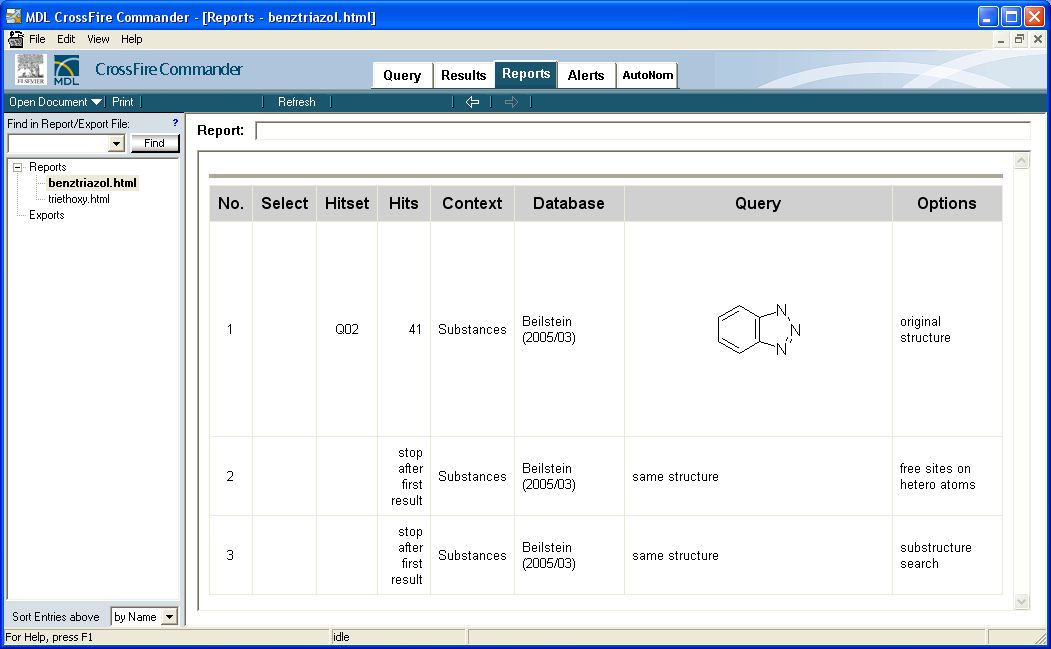Open the Sort Entries by Name dropdown
Screen dimensions: 1051x649
[170, 617]
